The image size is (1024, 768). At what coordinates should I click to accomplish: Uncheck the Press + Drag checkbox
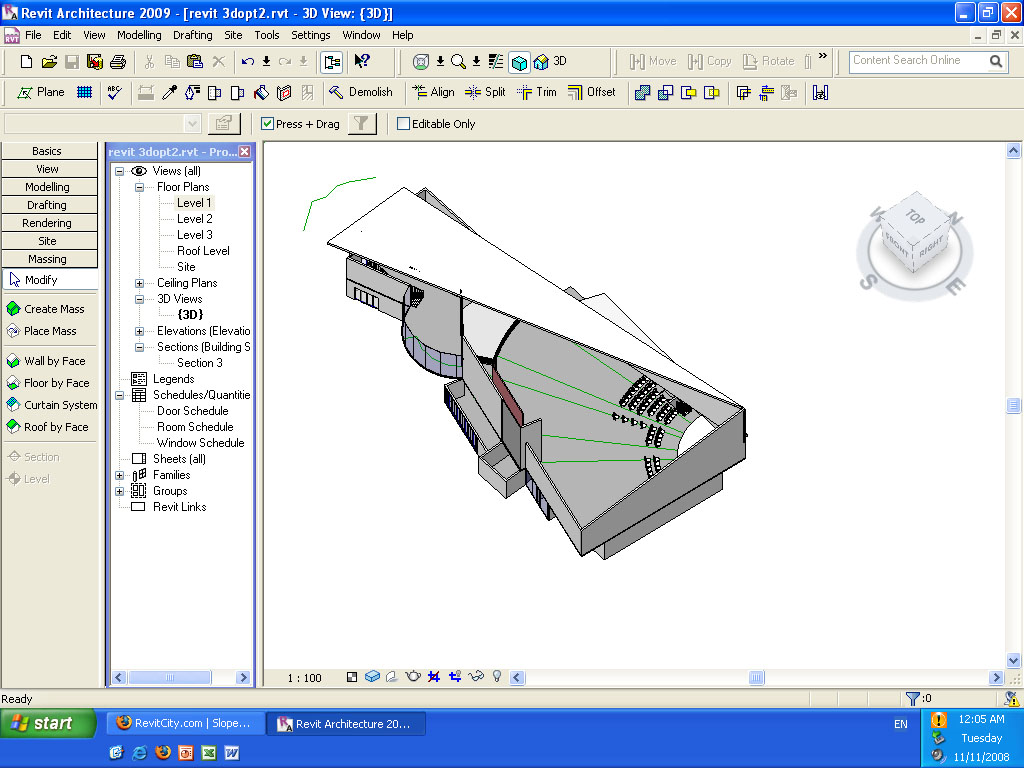click(x=267, y=124)
